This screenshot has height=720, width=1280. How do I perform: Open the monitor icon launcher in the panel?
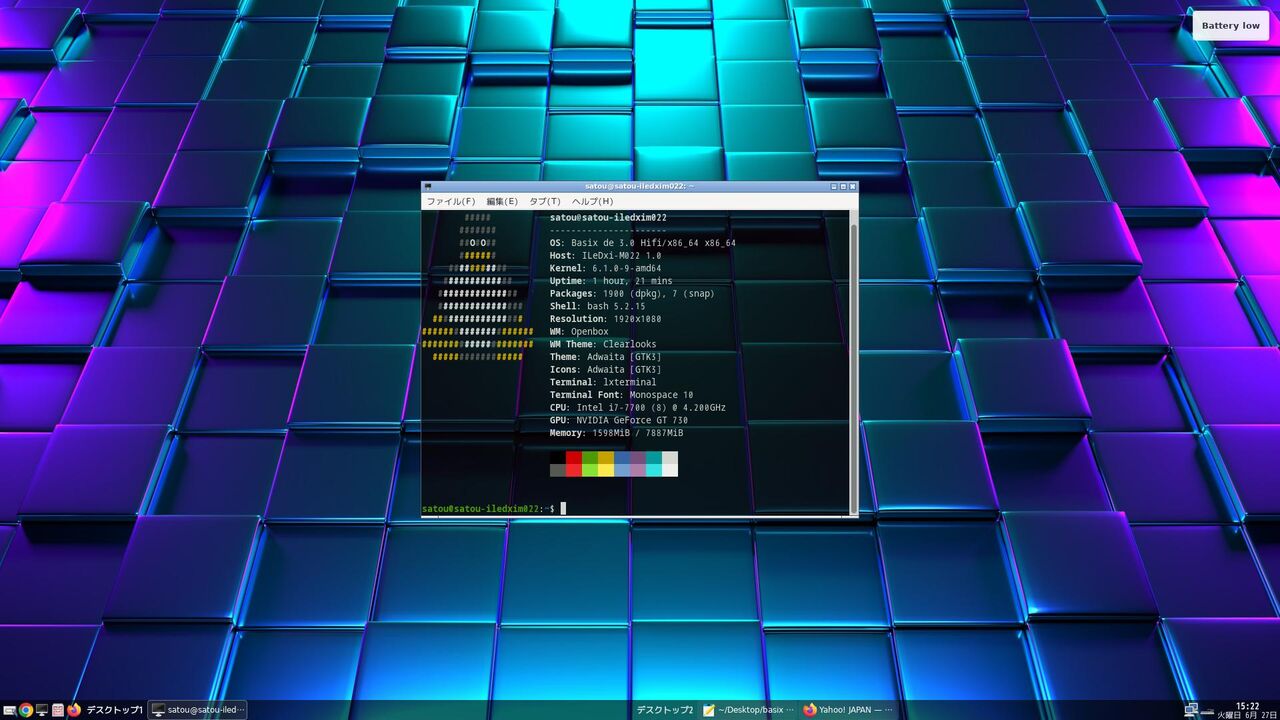pos(42,710)
